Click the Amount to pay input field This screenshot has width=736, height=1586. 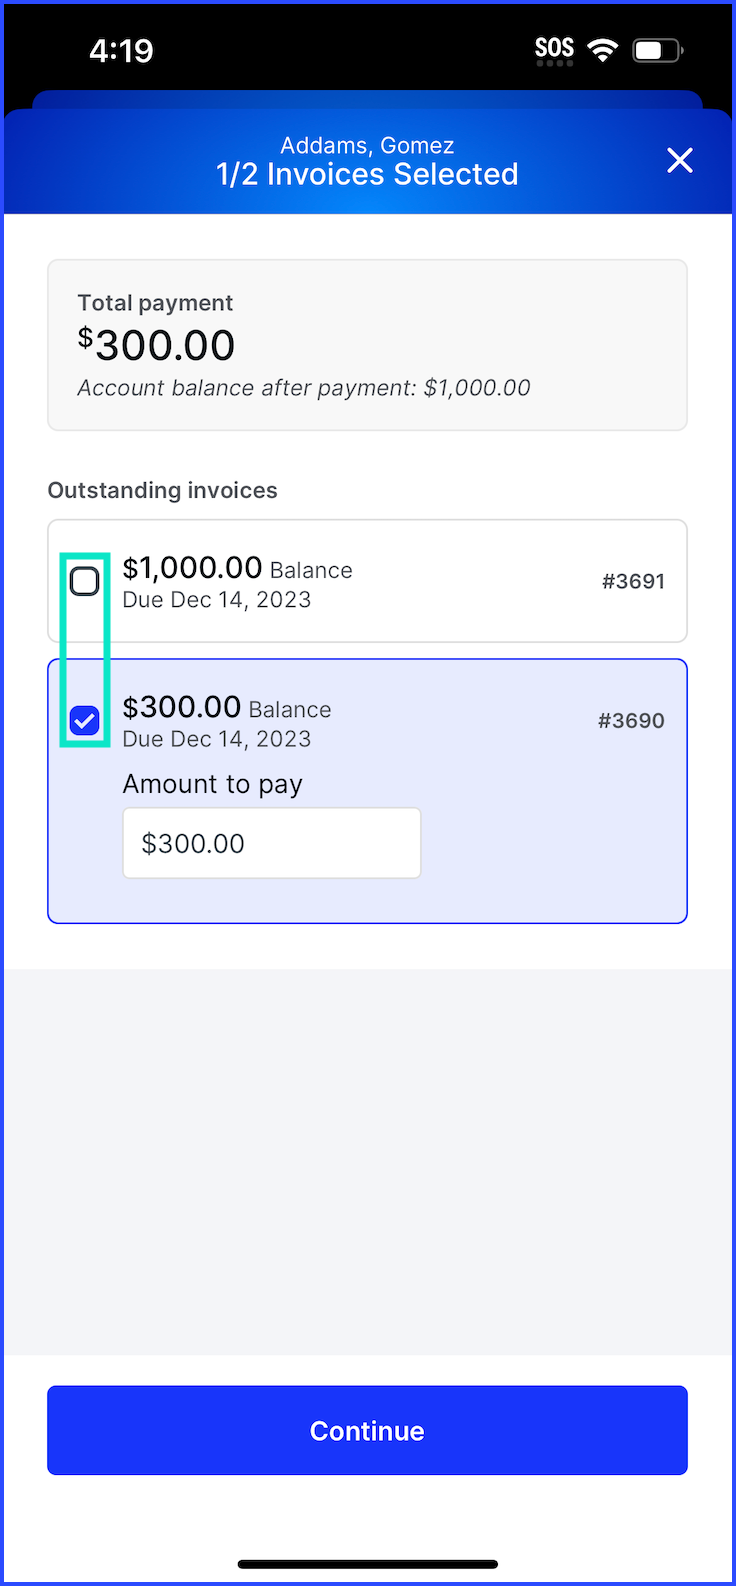272,843
